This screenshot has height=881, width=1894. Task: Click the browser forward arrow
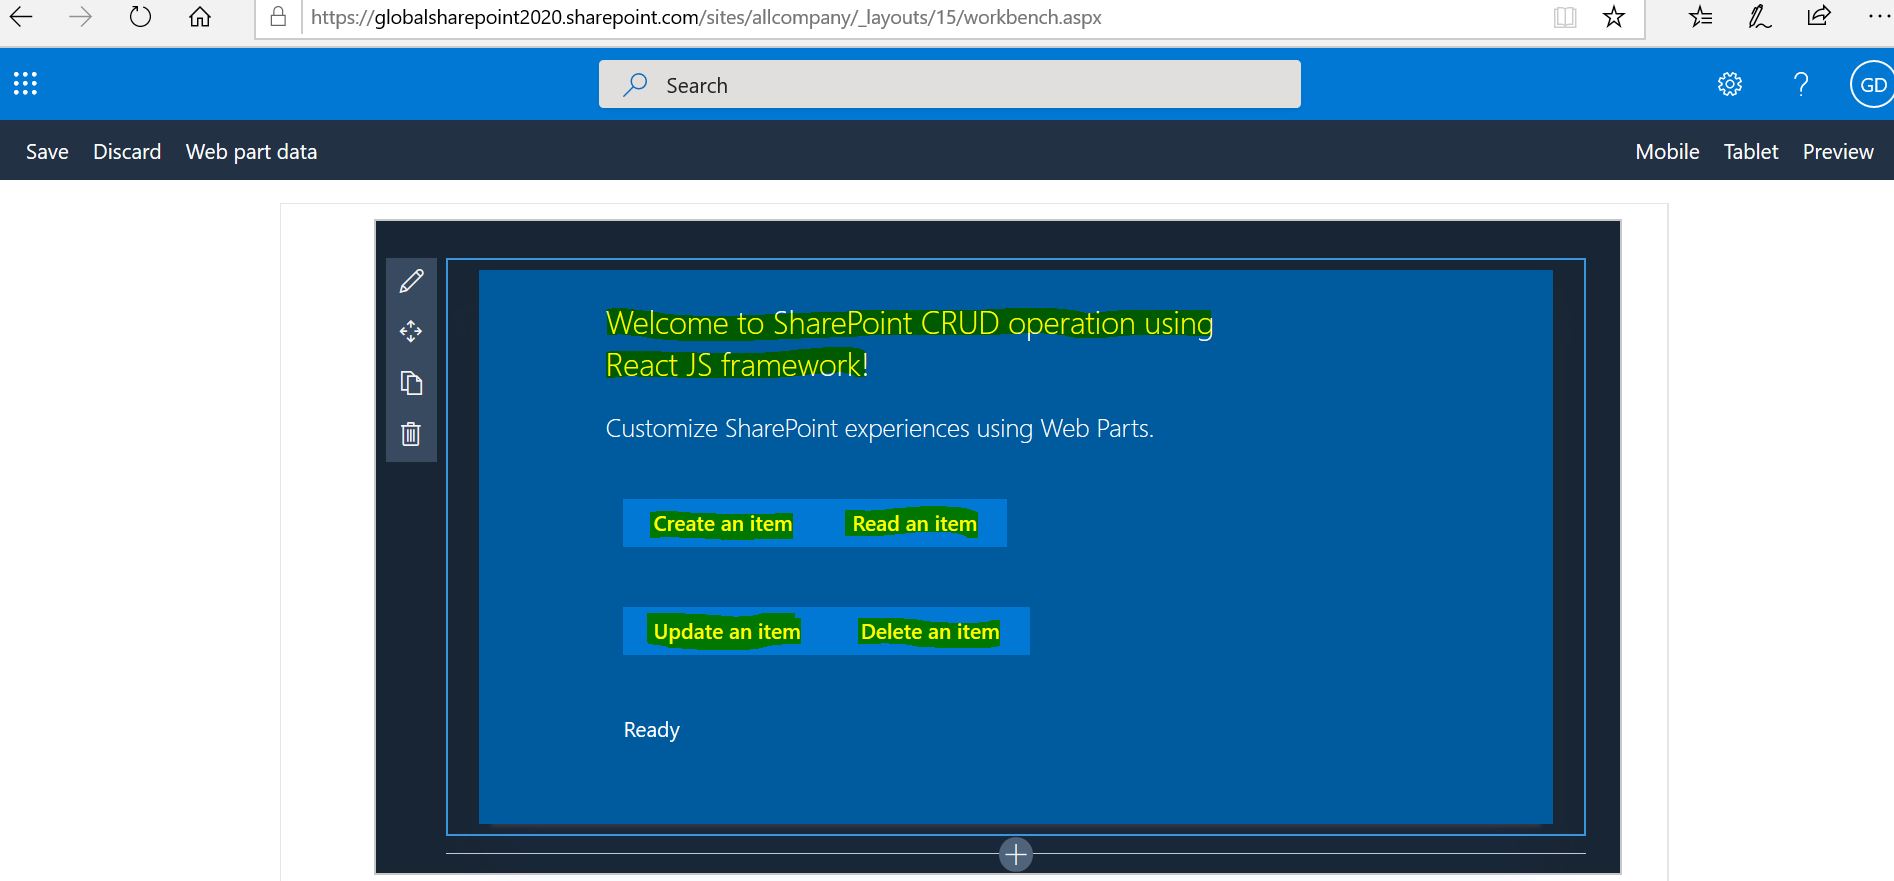[x=80, y=17]
